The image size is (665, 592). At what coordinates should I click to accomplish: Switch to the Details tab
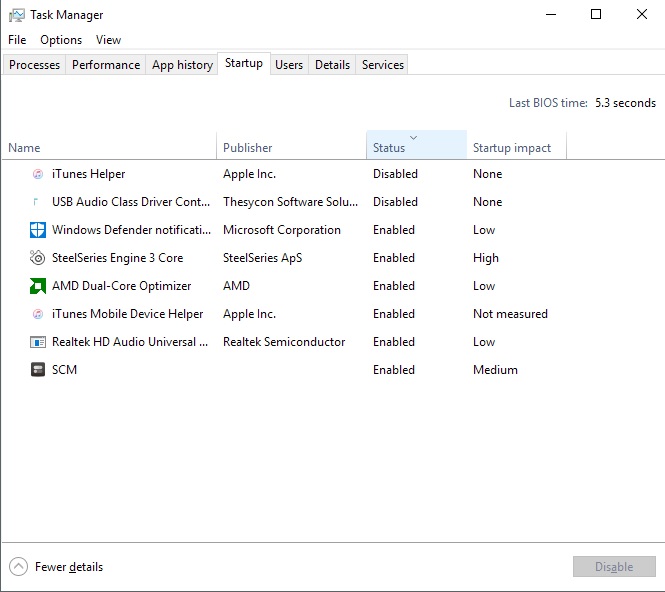tap(332, 65)
